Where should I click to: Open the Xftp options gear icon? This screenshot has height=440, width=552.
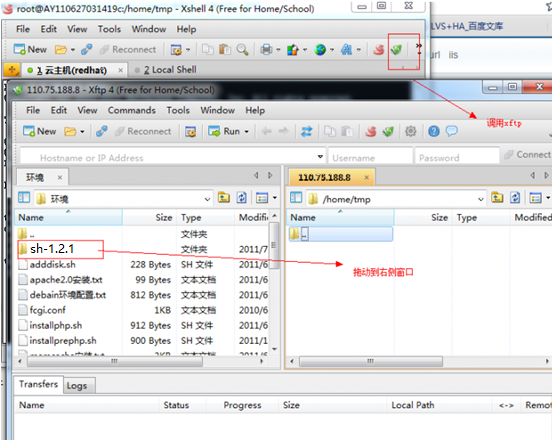pyautogui.click(x=410, y=131)
